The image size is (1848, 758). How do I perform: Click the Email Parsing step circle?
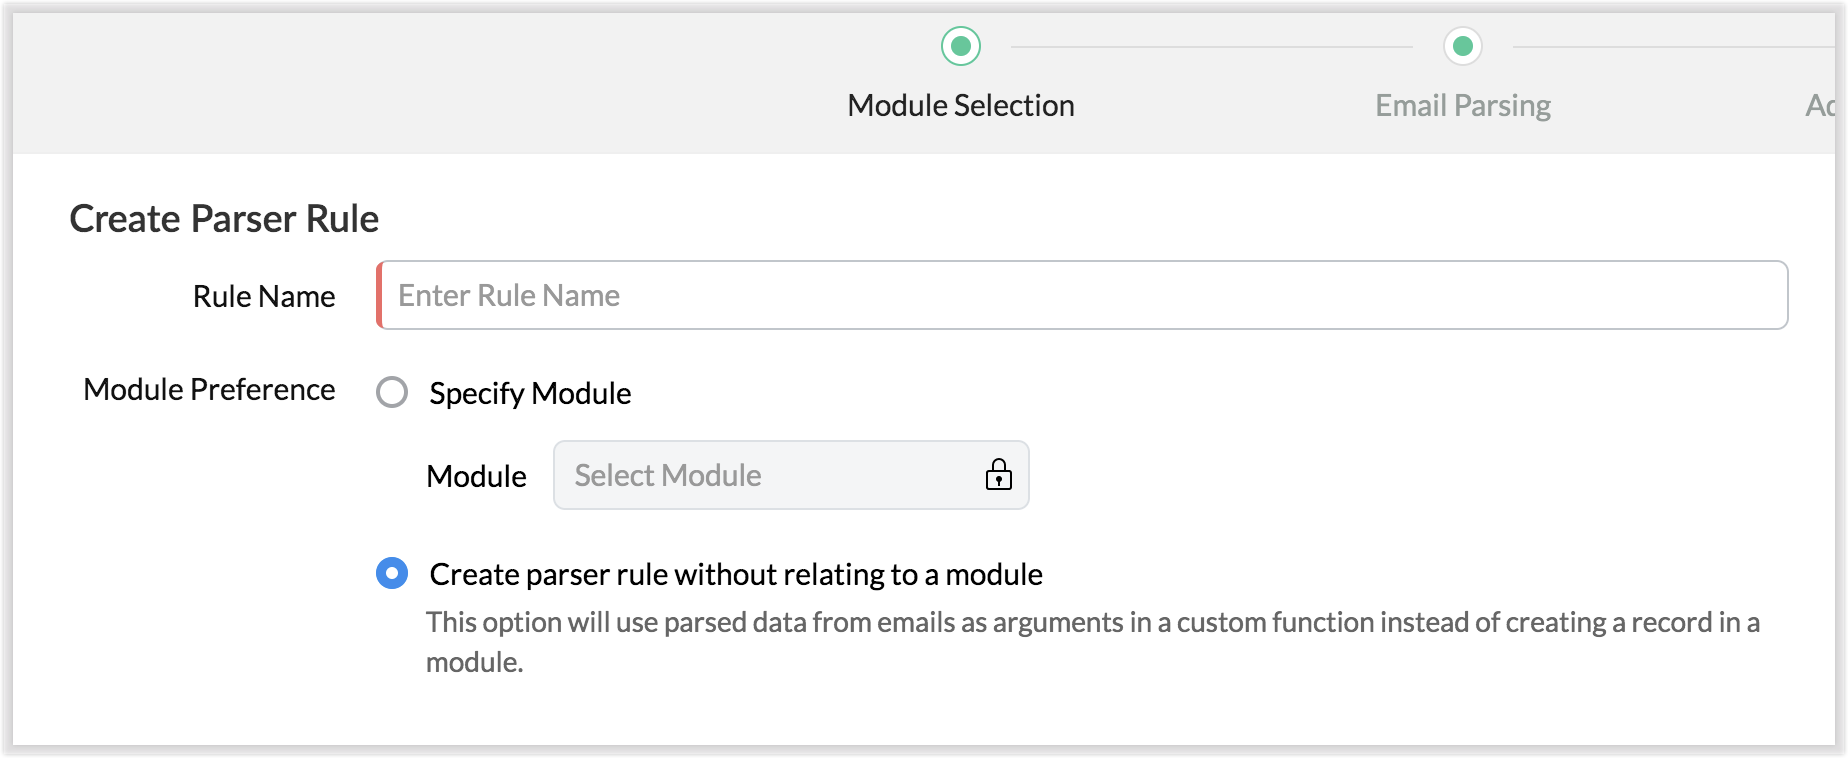tap(1462, 46)
